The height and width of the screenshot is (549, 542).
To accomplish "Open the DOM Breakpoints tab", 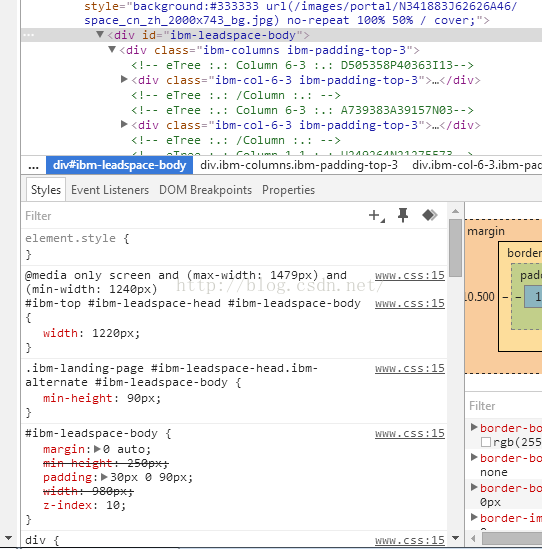I will (206, 190).
